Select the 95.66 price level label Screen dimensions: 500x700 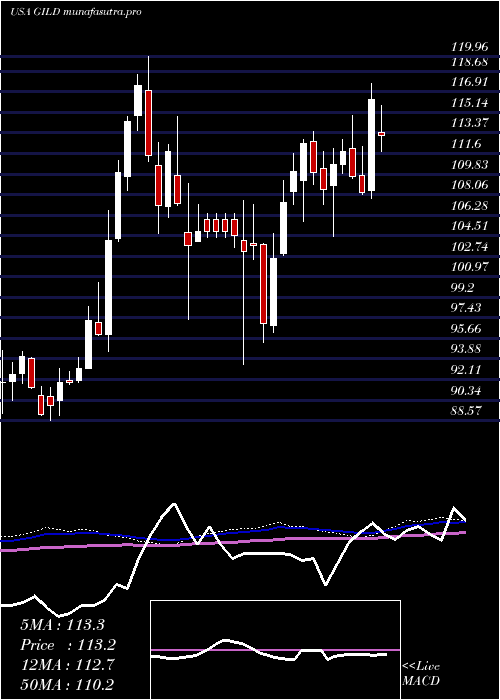tap(466, 329)
